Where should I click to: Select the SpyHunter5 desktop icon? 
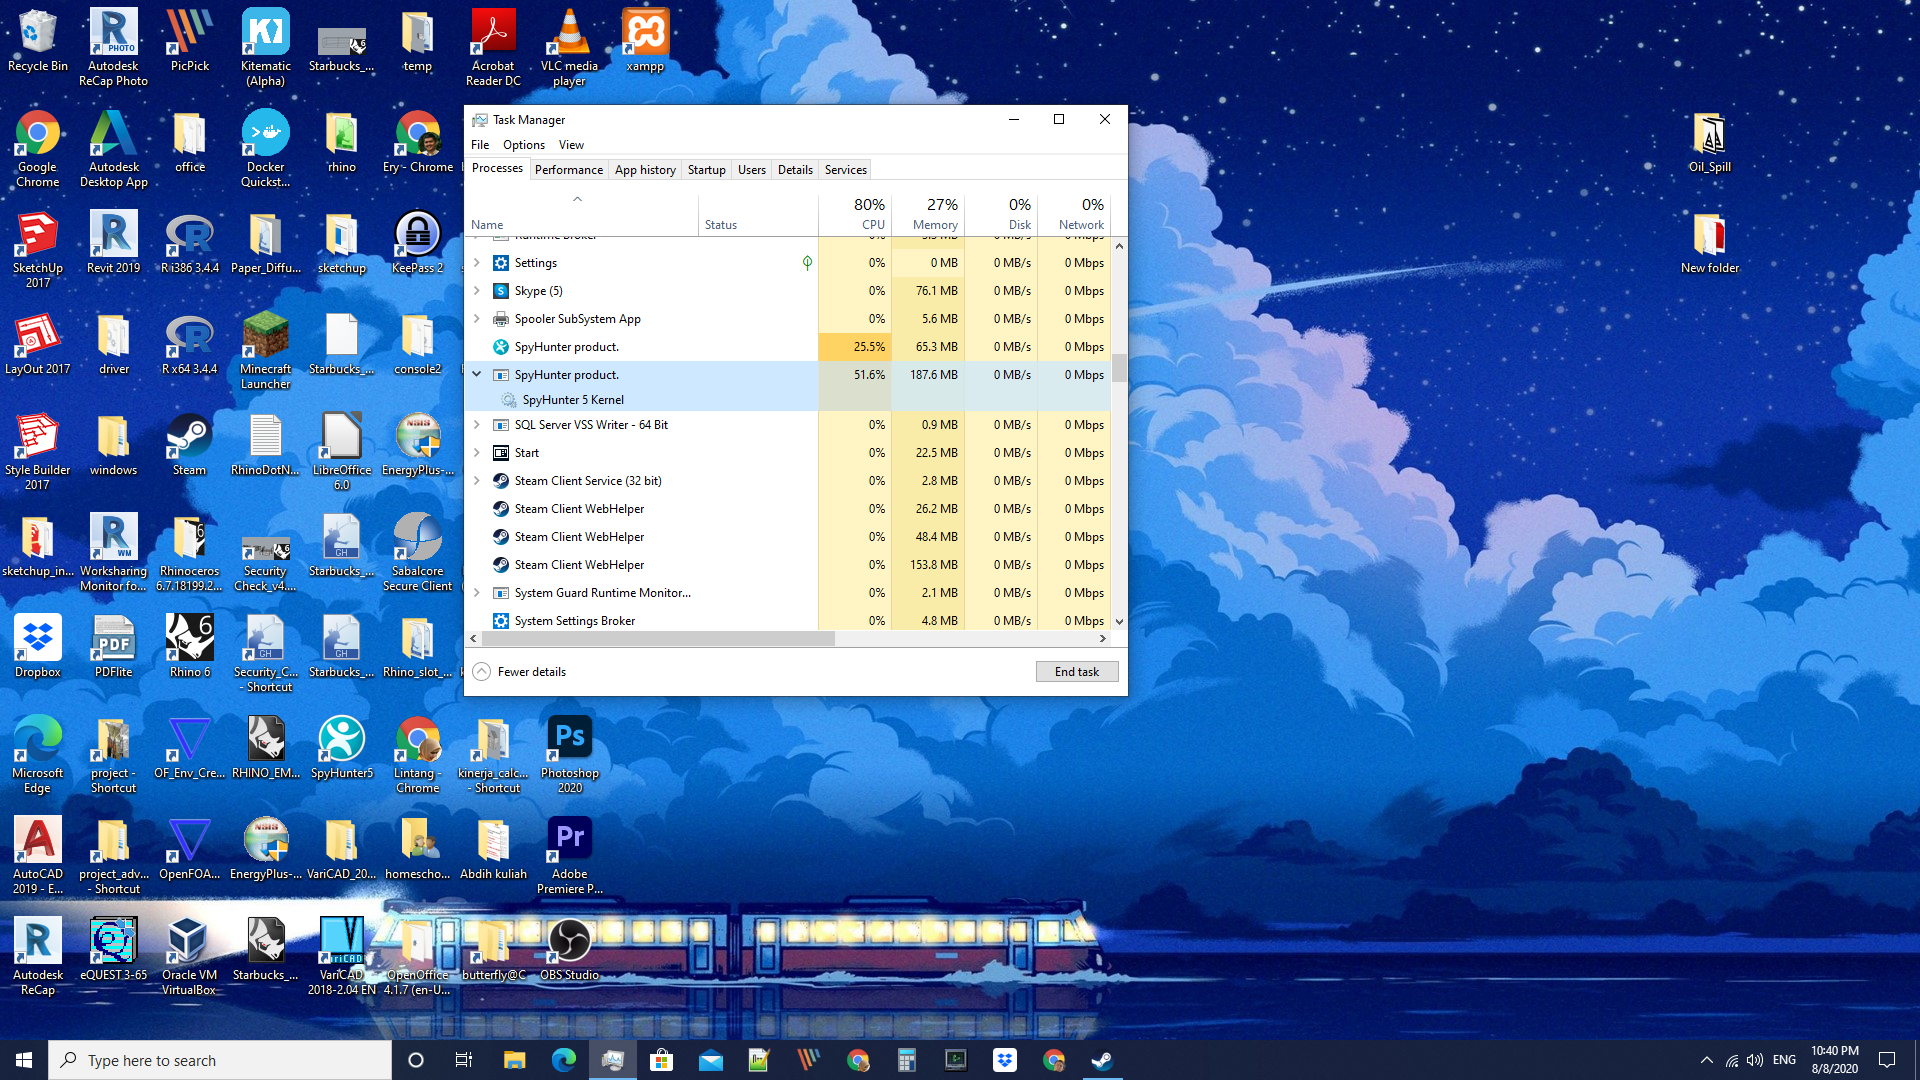[342, 748]
